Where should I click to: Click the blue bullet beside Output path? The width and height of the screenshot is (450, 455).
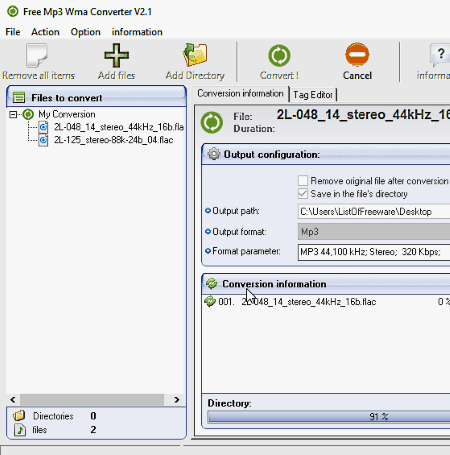(208, 211)
